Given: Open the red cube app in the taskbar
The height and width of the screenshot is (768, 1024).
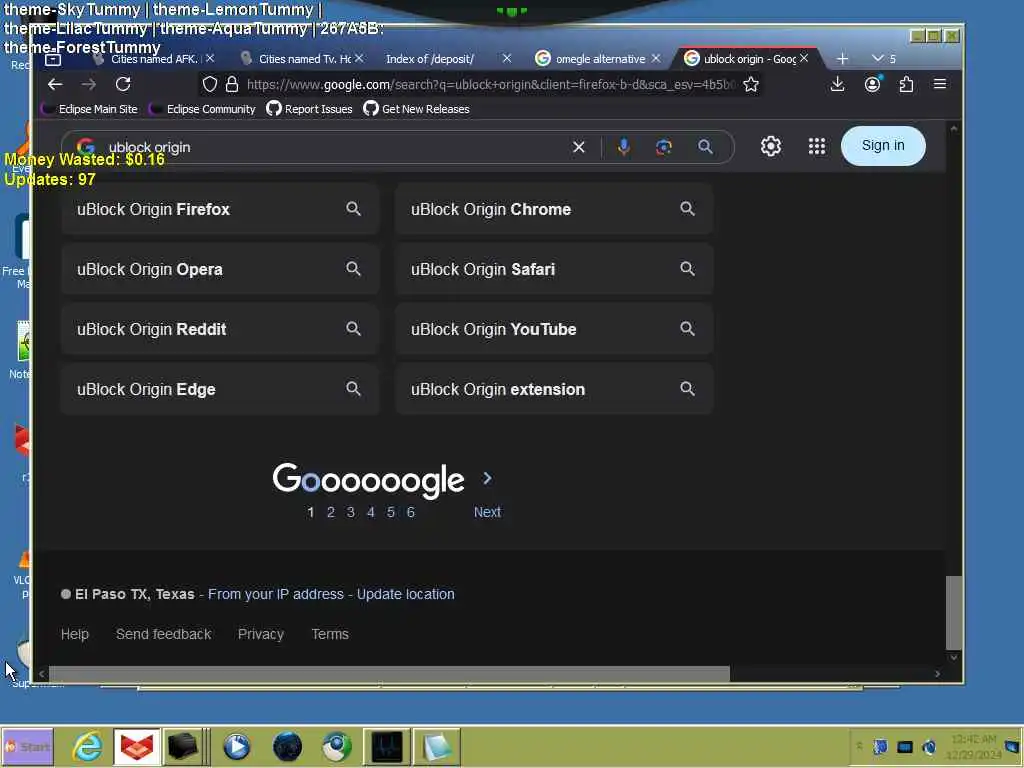Looking at the screenshot, I should (136, 746).
